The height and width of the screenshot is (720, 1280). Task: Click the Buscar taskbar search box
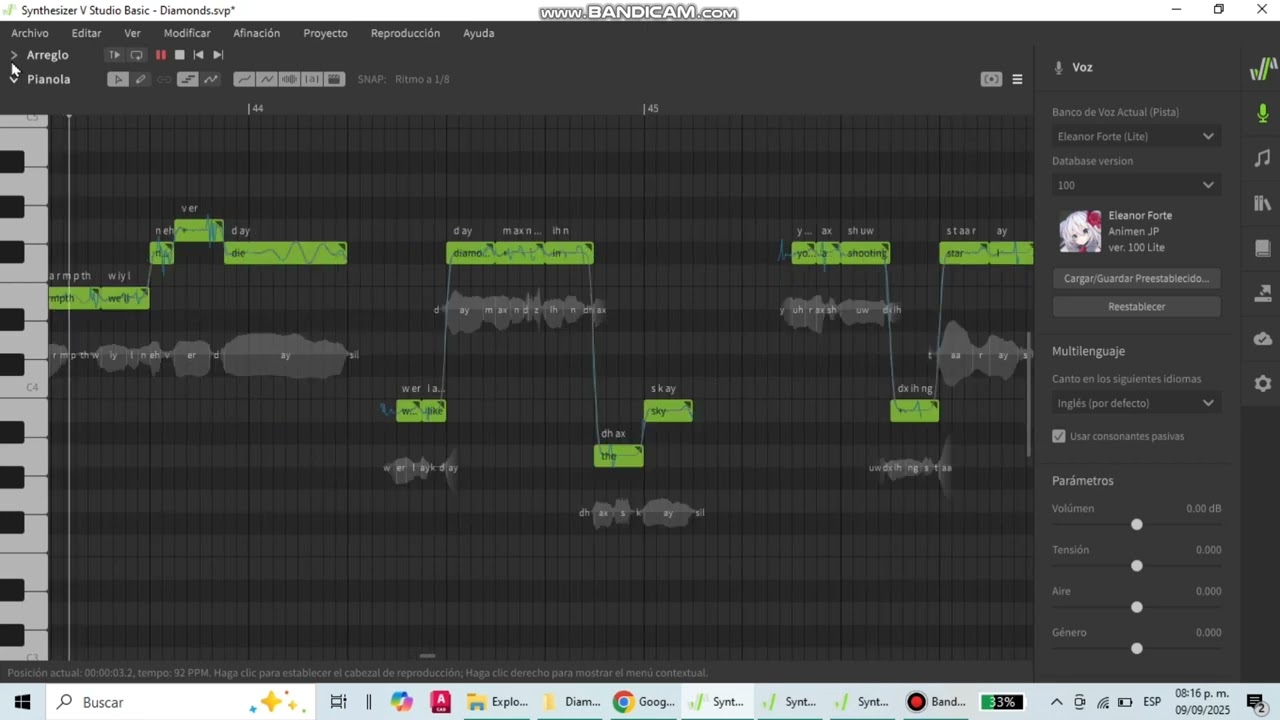click(x=180, y=702)
